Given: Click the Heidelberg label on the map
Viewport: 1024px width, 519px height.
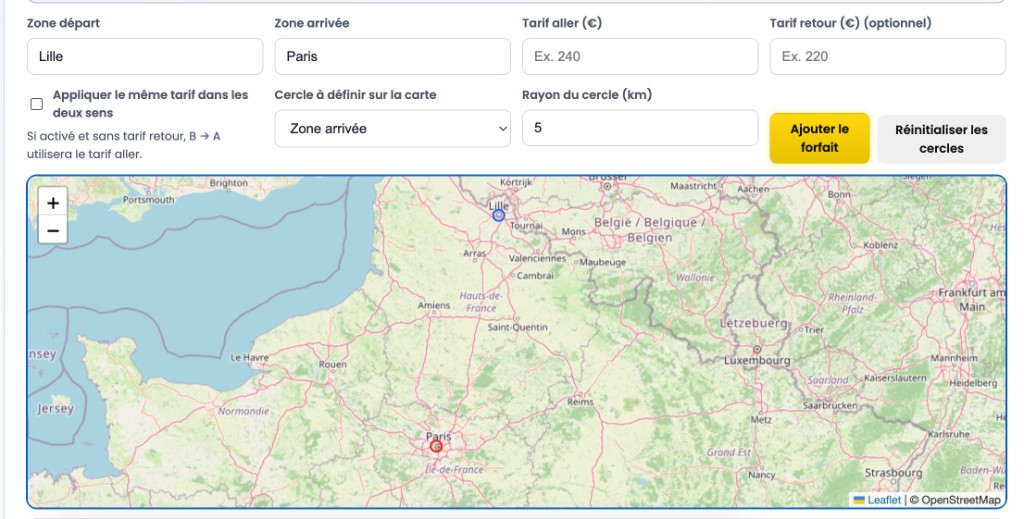Looking at the screenshot, I should (973, 383).
